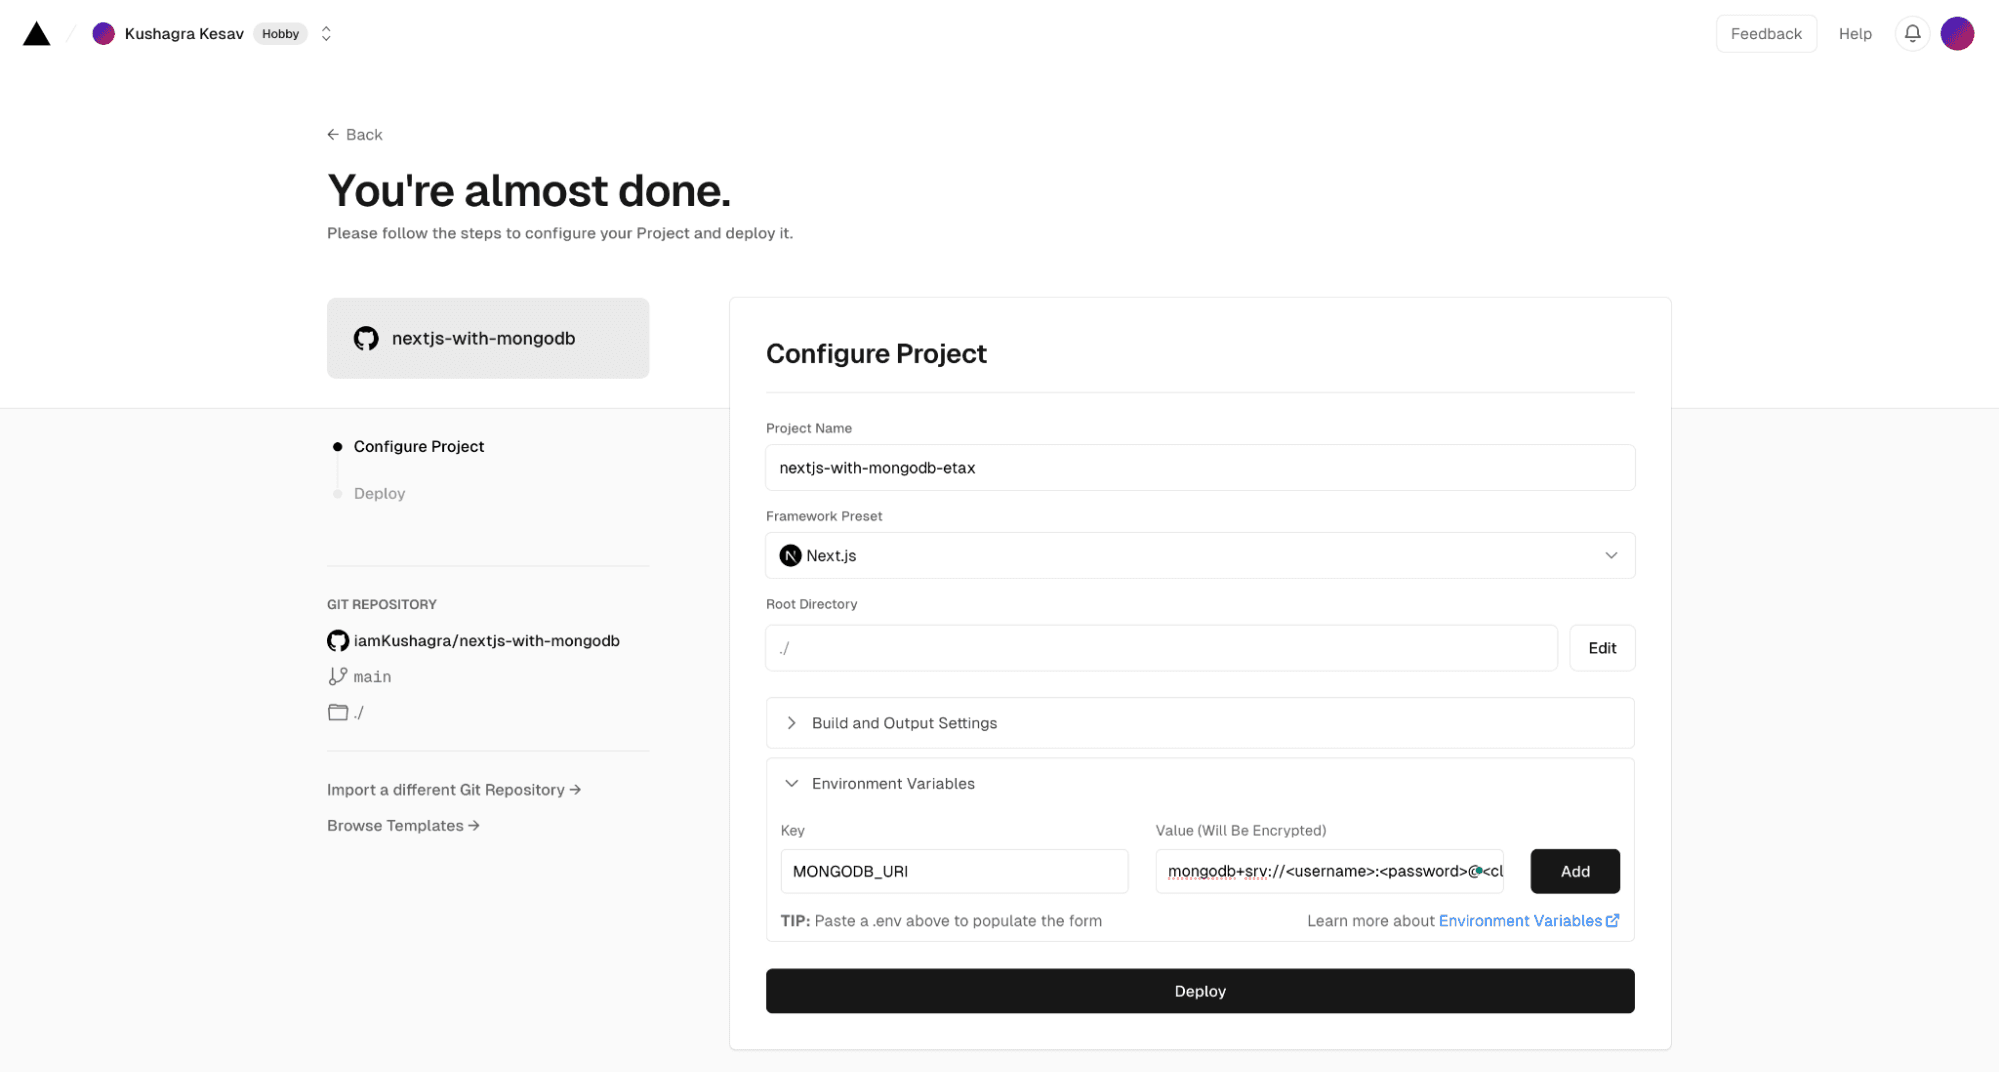
Task: Expand Build and Output Settings
Action: pos(903,723)
